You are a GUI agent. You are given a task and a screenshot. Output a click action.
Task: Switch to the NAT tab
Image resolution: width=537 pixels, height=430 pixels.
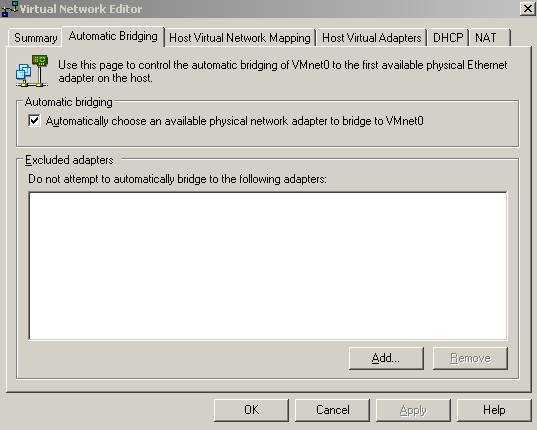[x=489, y=38]
